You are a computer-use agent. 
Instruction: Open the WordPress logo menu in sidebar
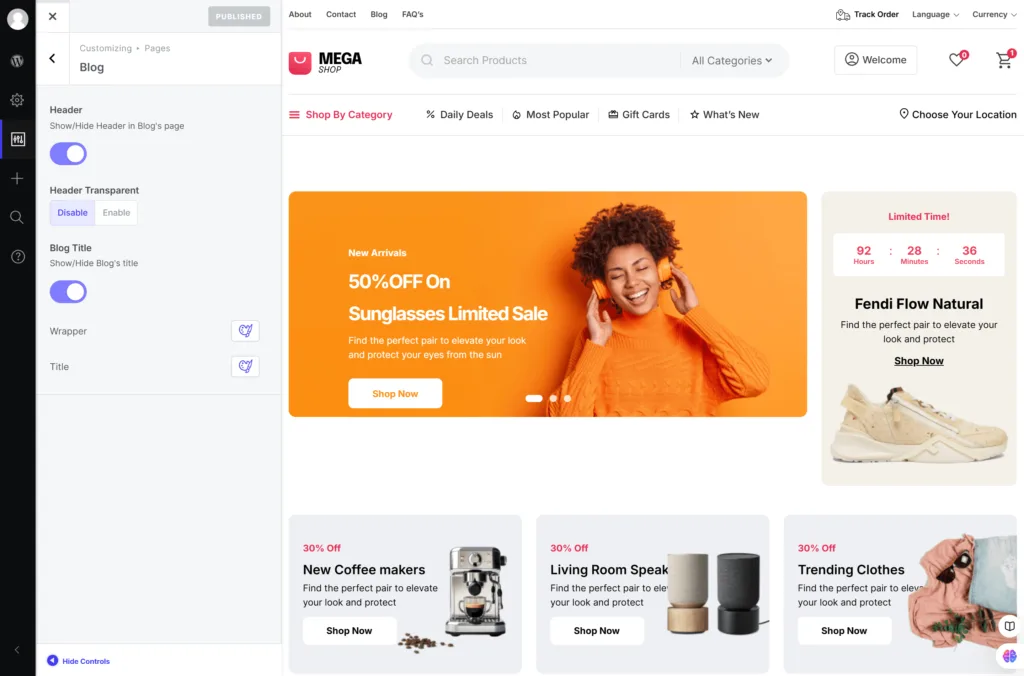pyautogui.click(x=18, y=61)
